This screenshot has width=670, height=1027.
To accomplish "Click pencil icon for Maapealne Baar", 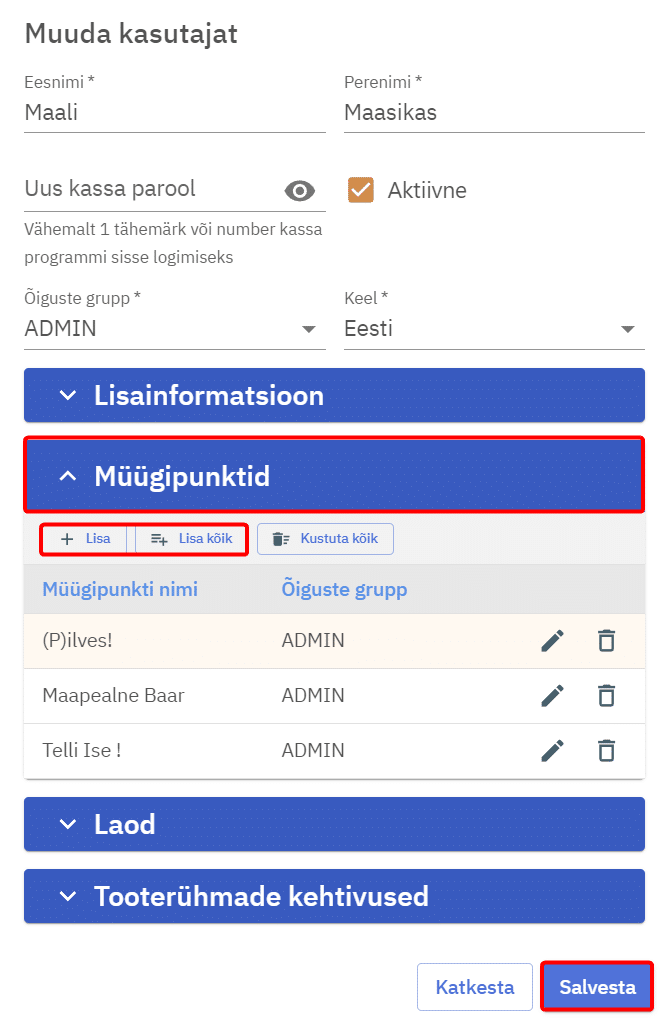I will (552, 696).
